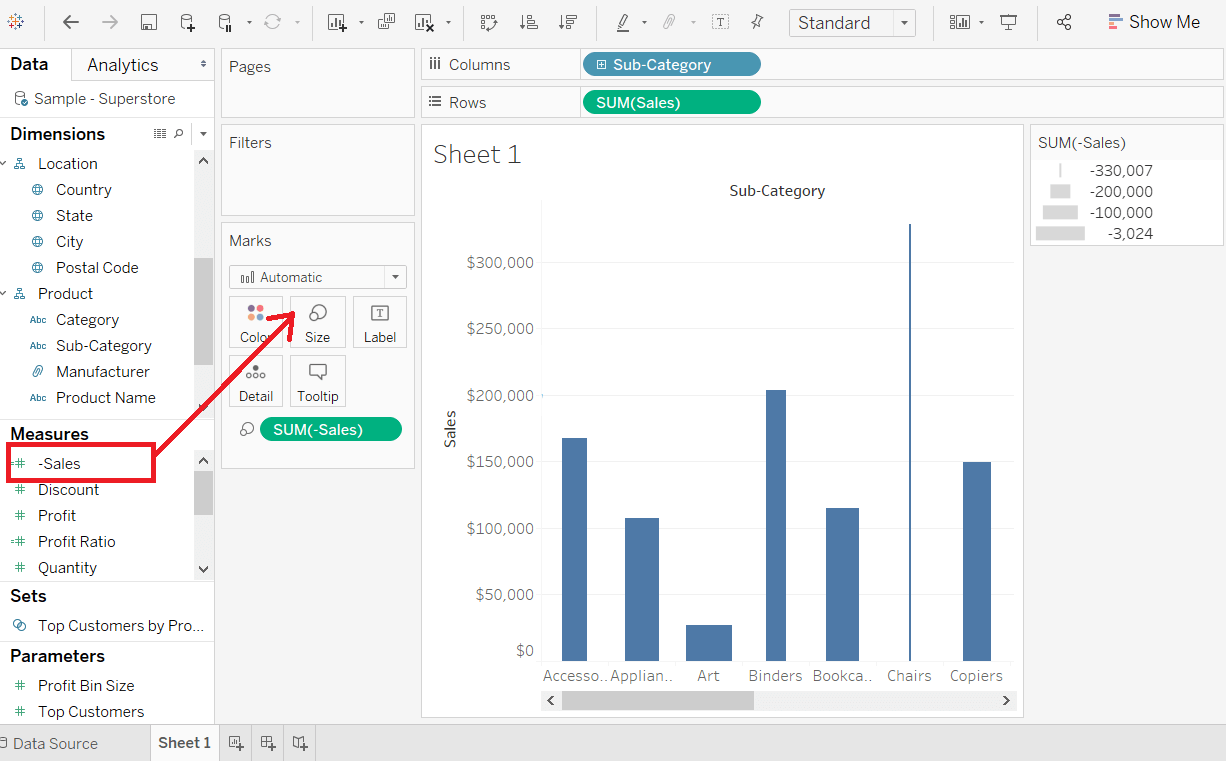Click the Size button on Marks card
The width and height of the screenshot is (1226, 761).
click(x=318, y=322)
